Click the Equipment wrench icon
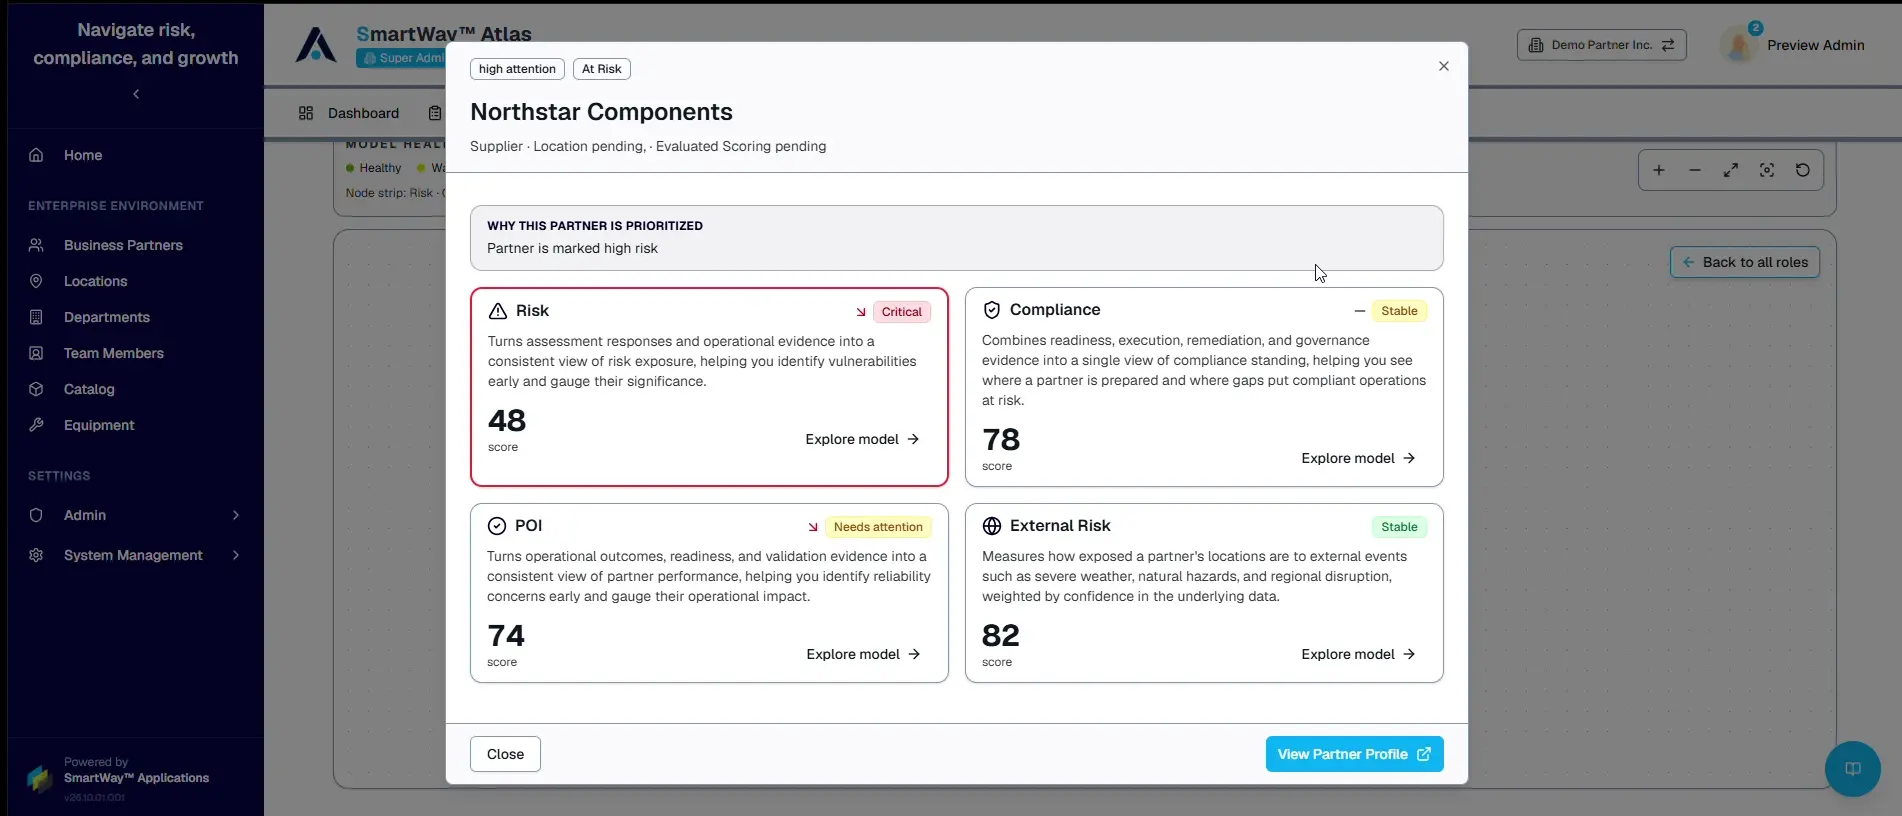Viewport: 1902px width, 816px height. (x=36, y=425)
